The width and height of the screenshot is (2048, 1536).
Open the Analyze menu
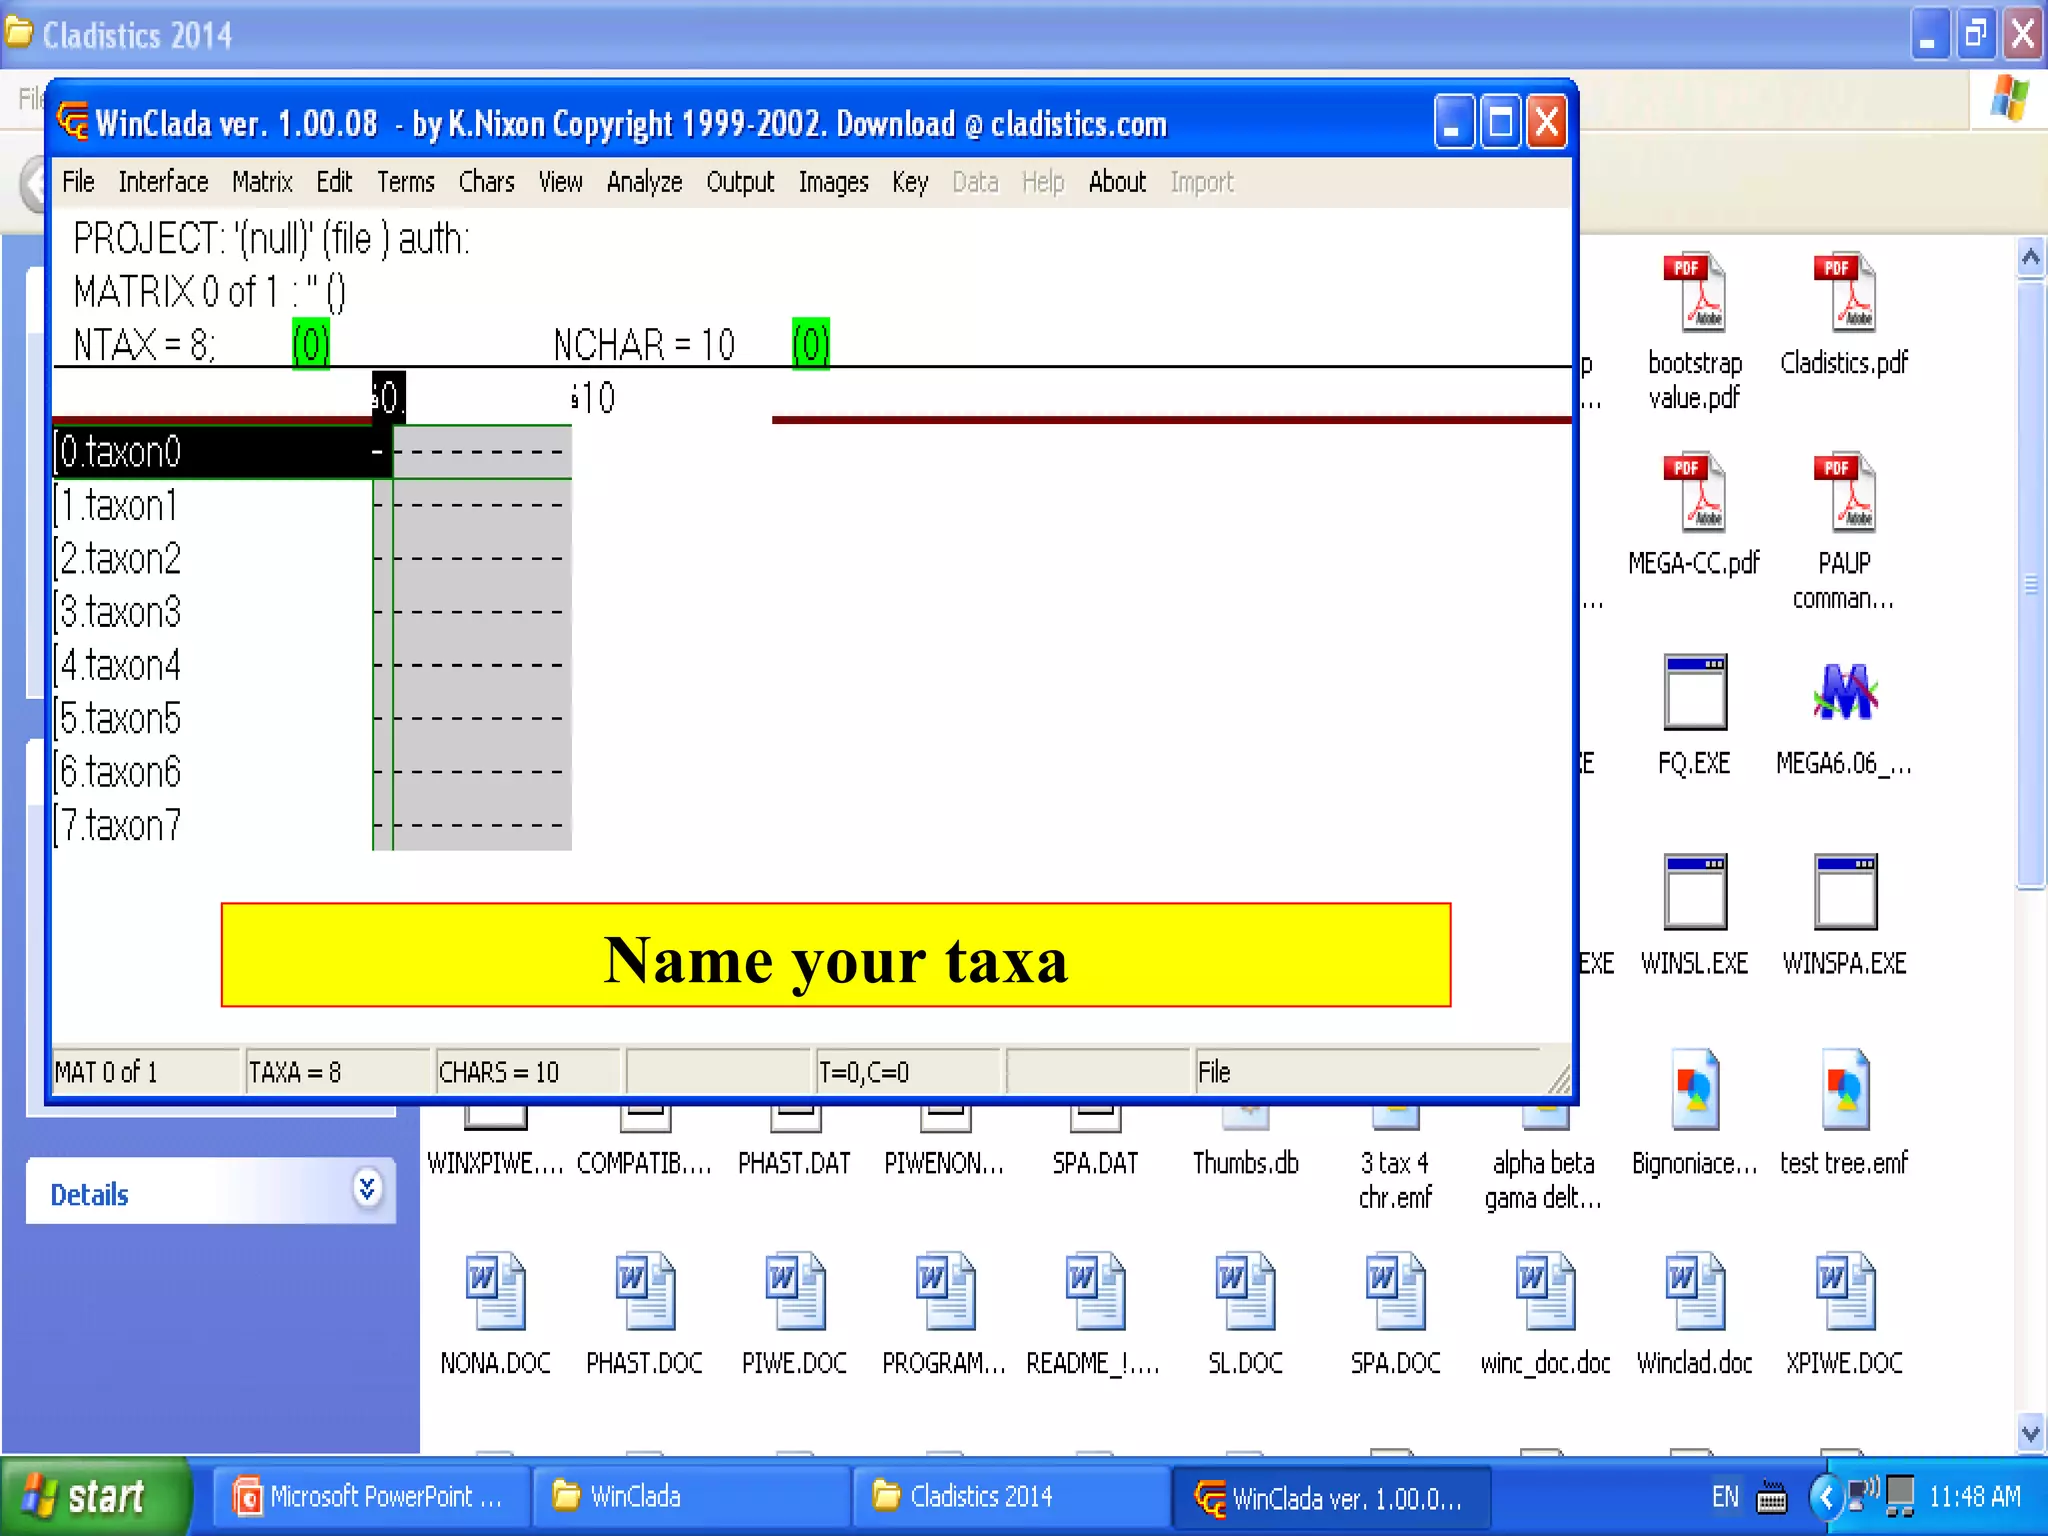[x=644, y=182]
